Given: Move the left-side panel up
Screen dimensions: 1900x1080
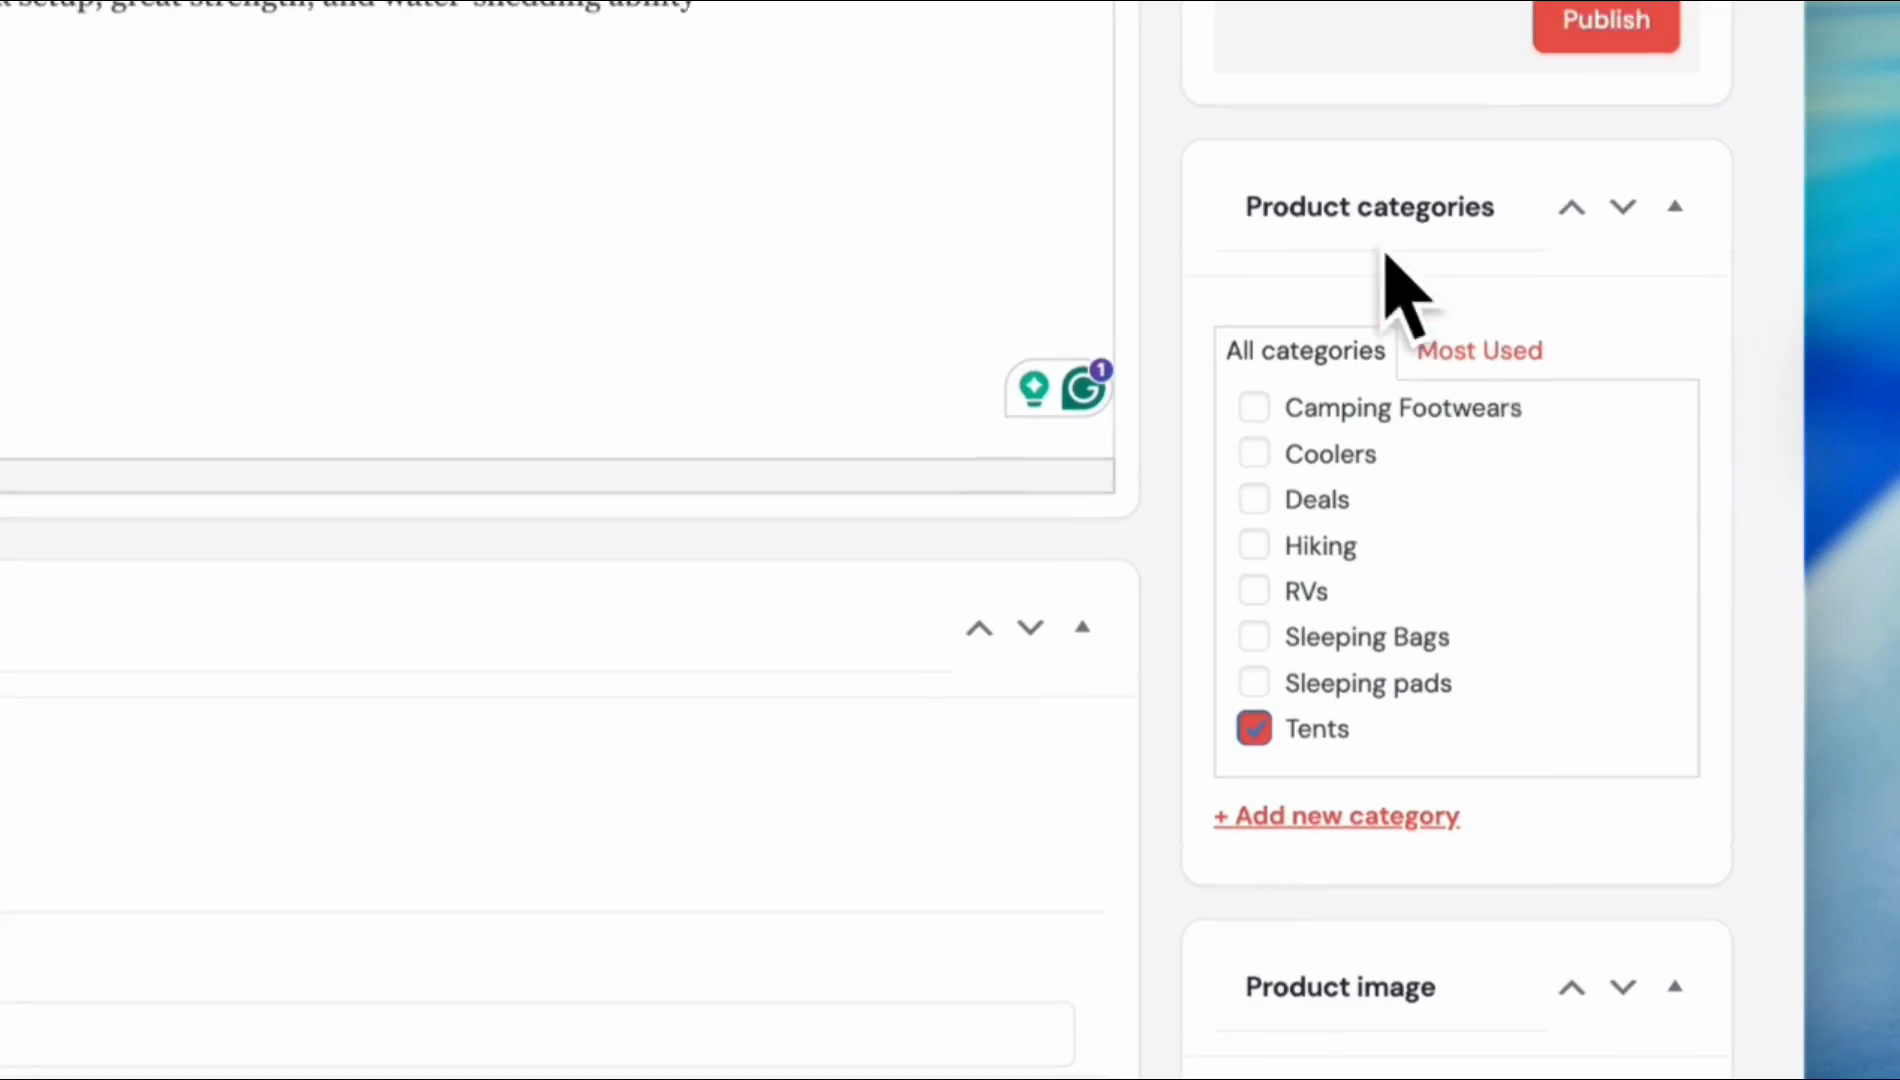Looking at the screenshot, I should (x=979, y=628).
